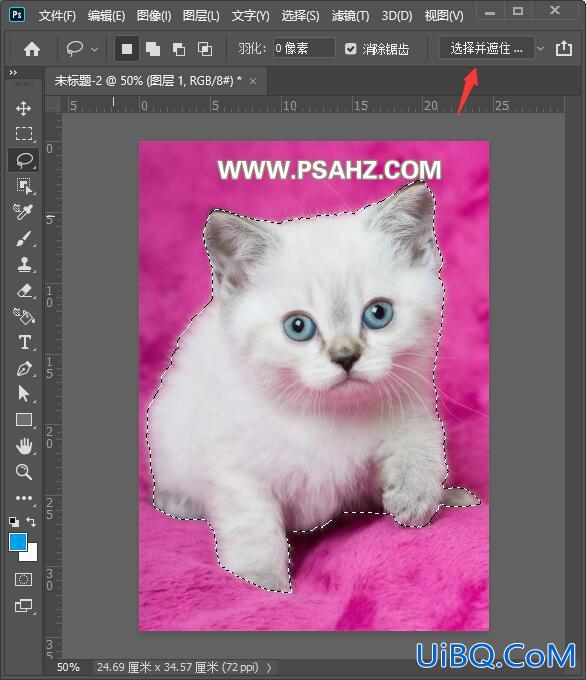Select the Move tool
Screen dimensions: 586x680
[23, 108]
